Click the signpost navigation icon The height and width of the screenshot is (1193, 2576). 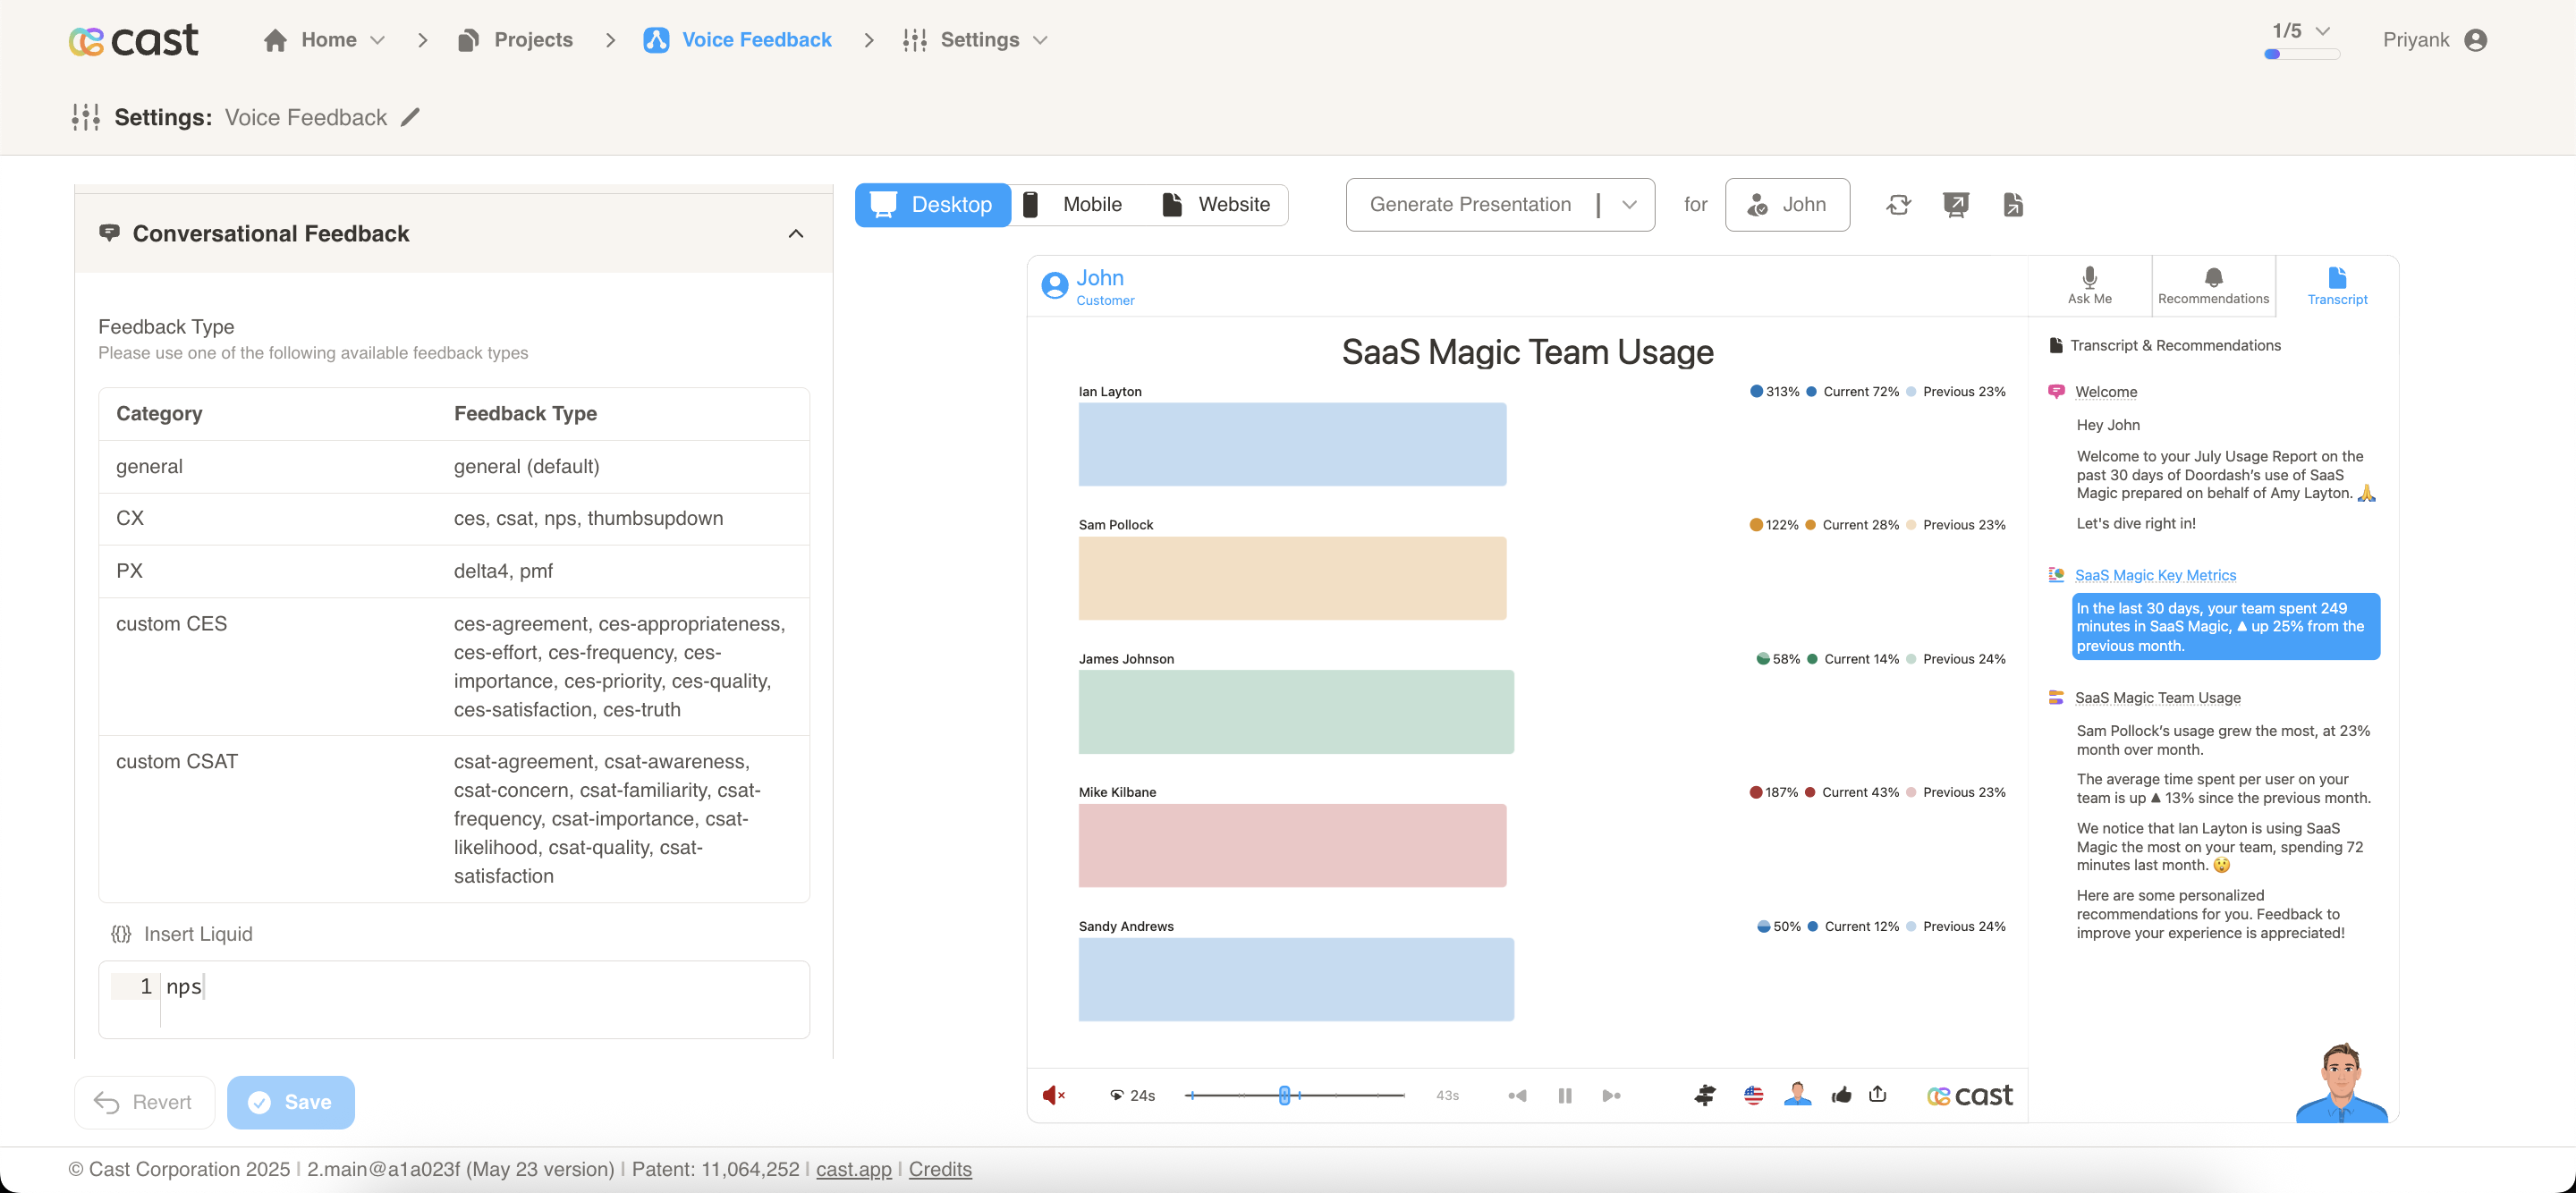tap(1705, 1095)
